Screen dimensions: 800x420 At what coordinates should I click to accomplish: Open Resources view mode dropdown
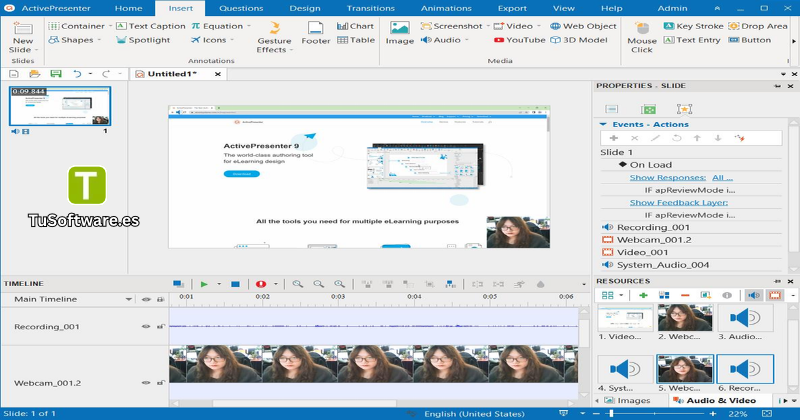tap(621, 295)
